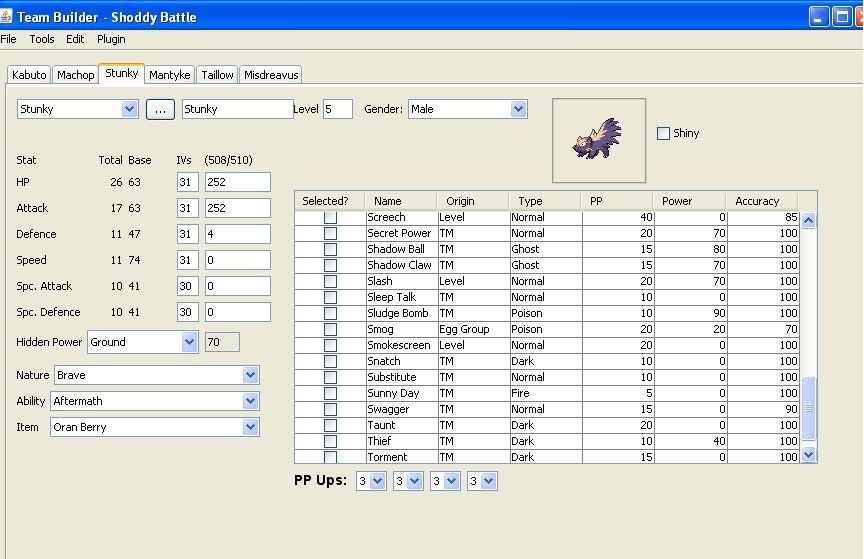The image size is (864, 559).
Task: Open the Hidden Power type dropdown
Action: 190,342
